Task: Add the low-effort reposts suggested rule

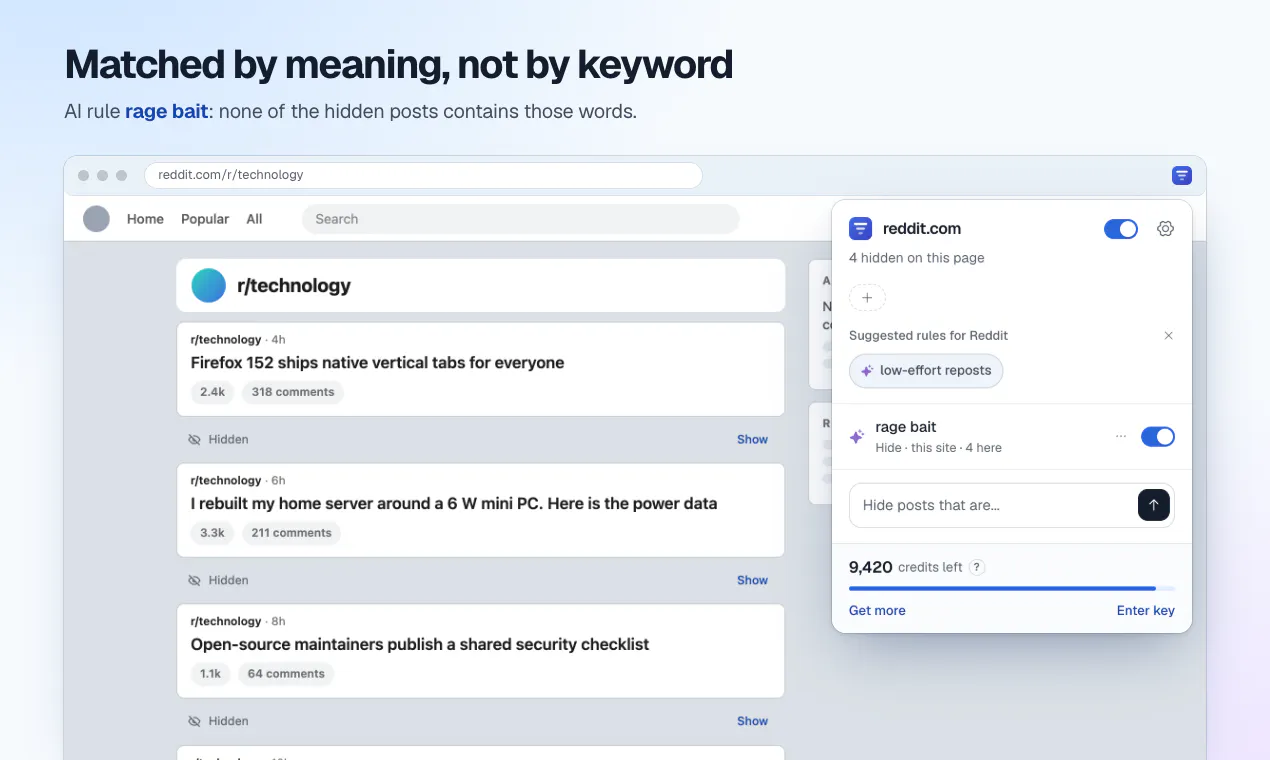Action: (x=926, y=370)
